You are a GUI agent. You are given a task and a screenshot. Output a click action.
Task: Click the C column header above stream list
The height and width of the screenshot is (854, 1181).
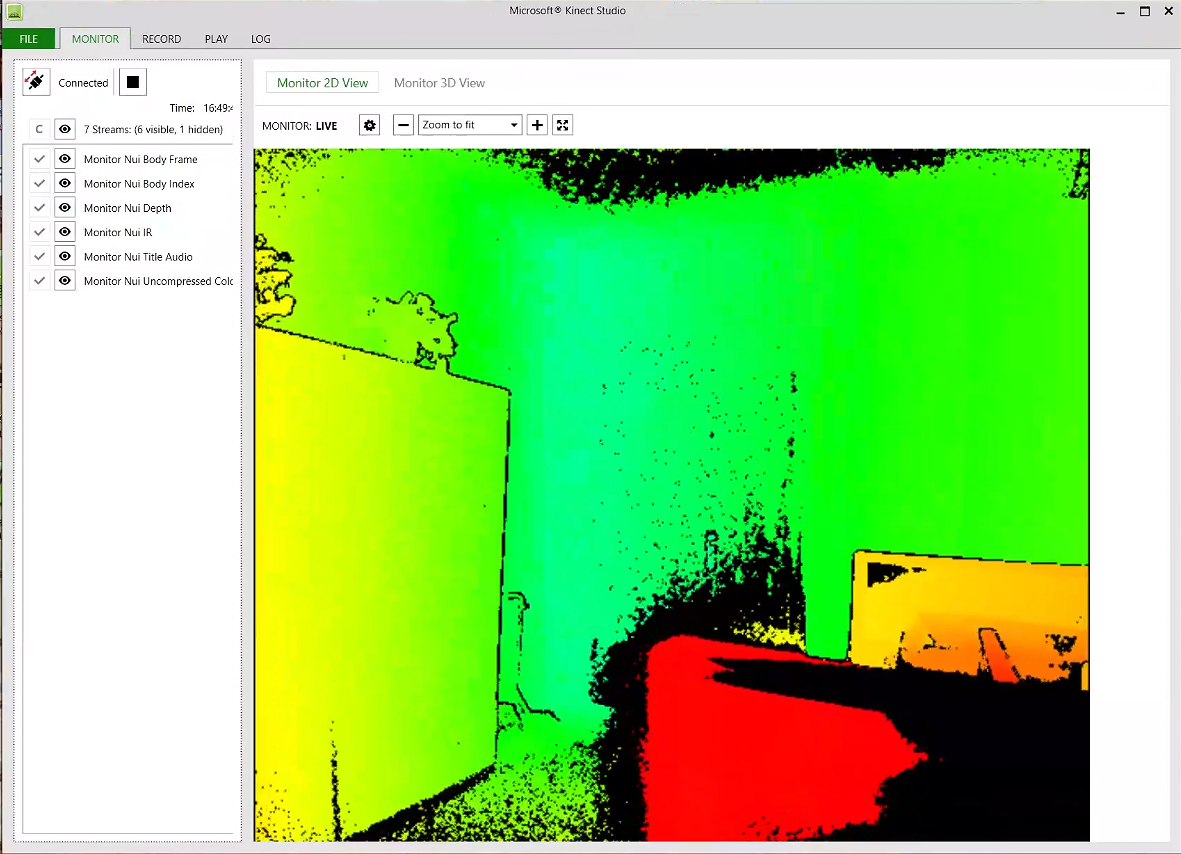click(38, 128)
